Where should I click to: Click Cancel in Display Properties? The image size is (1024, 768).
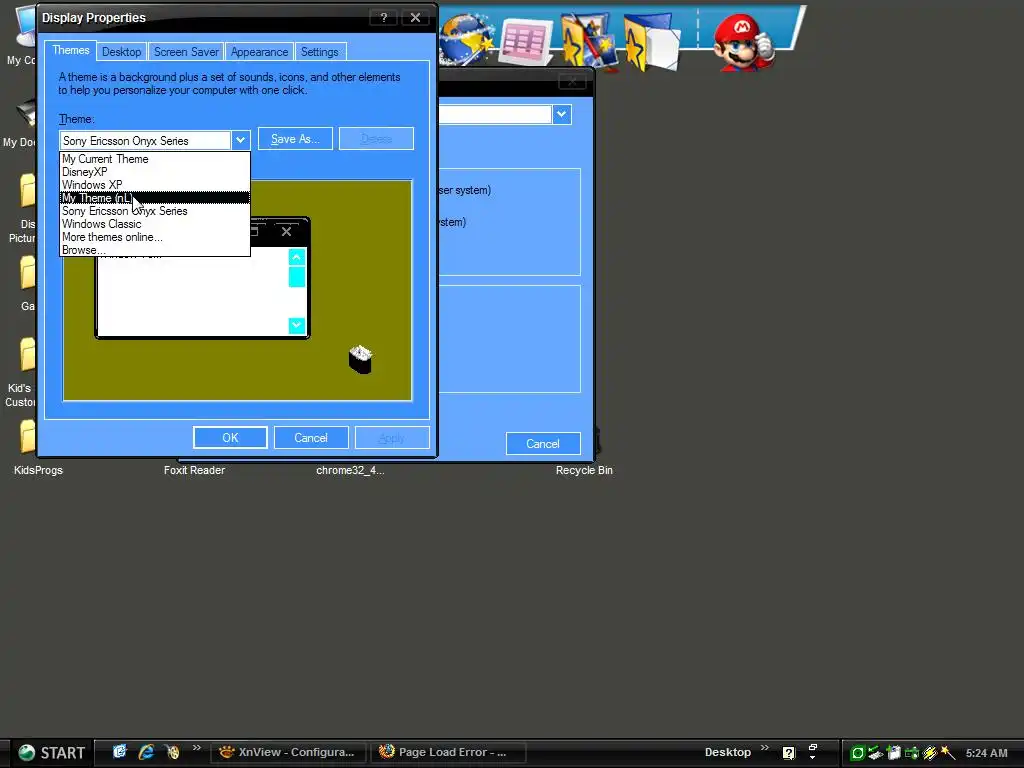(x=311, y=438)
